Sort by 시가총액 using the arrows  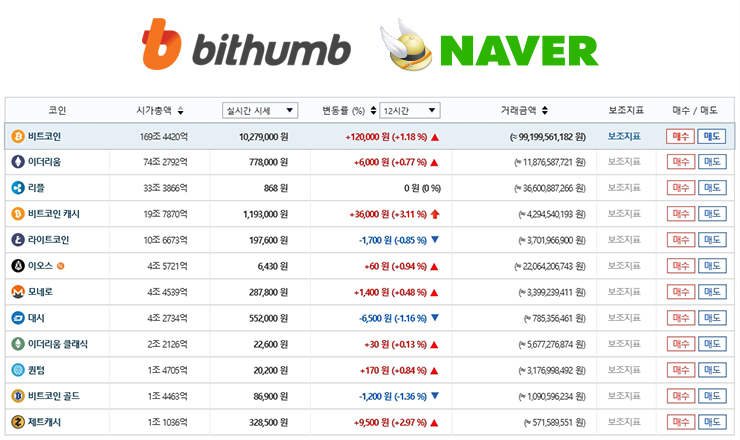point(180,111)
